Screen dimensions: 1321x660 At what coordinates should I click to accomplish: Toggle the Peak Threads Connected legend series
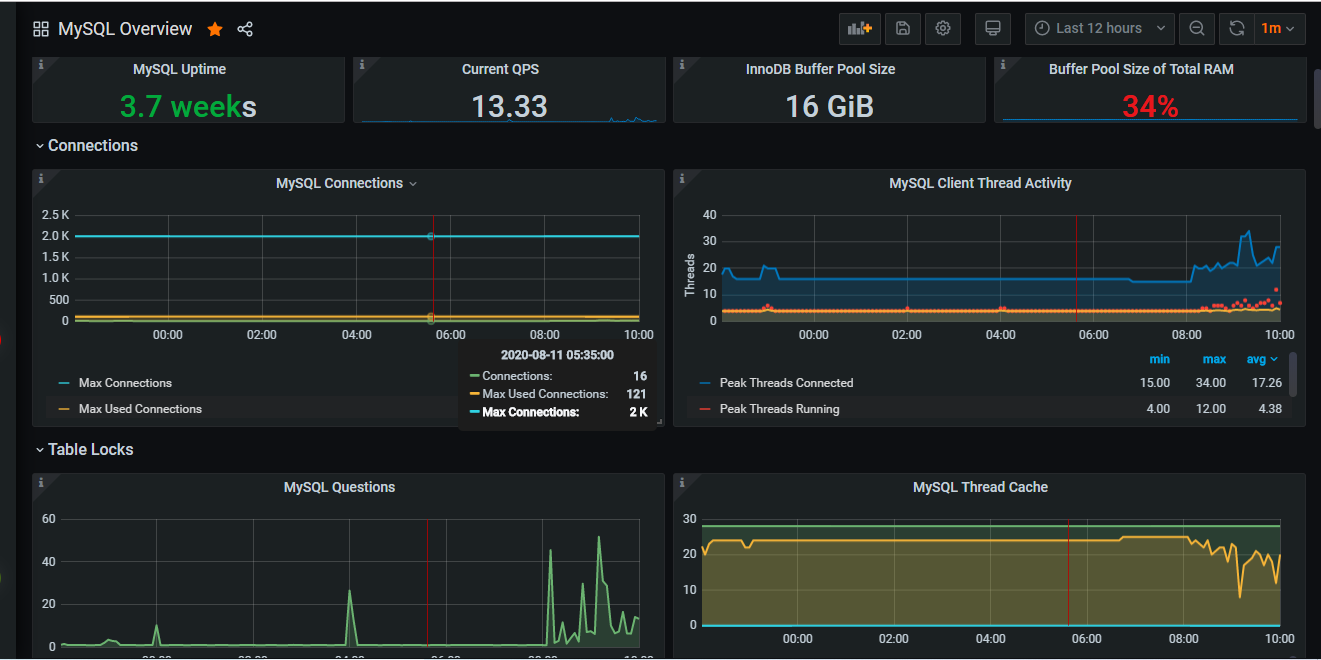pyautogui.click(x=786, y=383)
